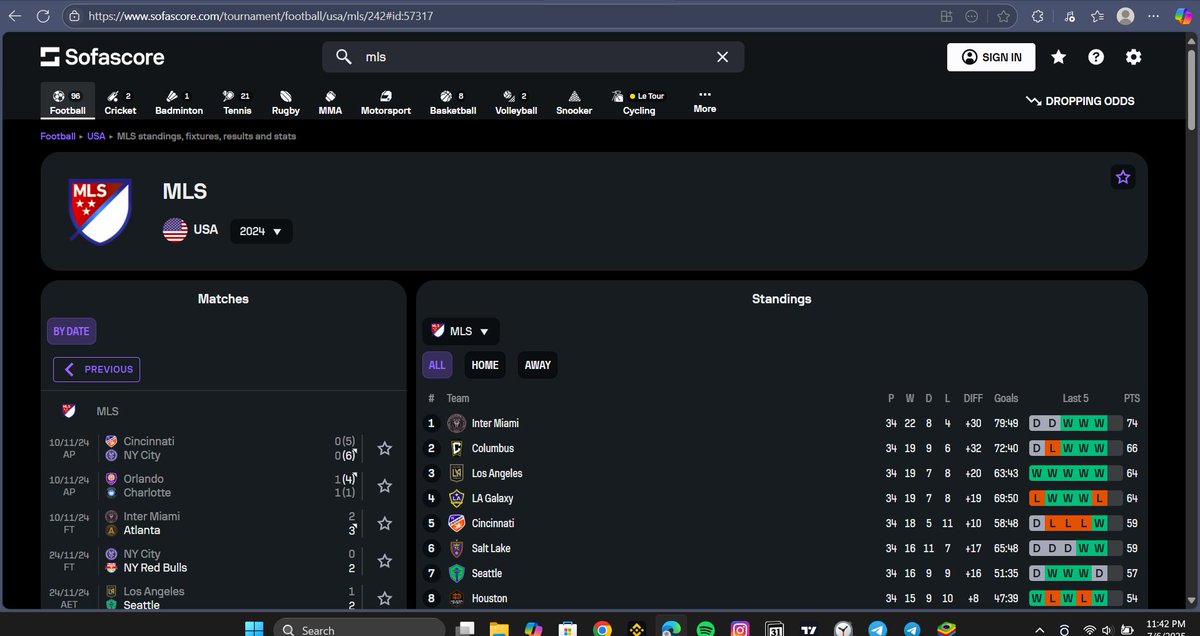Open Sofascore settings gear icon
Screen dimensions: 1200x636
(1133, 57)
